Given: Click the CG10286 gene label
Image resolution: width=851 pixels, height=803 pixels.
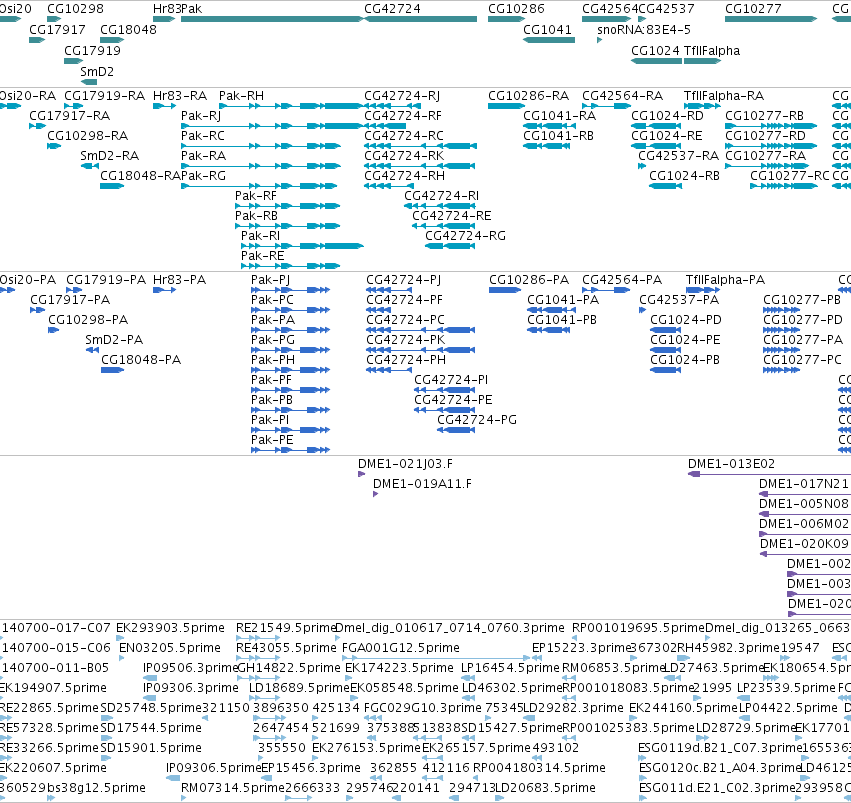Looking at the screenshot, I should 516,9.
